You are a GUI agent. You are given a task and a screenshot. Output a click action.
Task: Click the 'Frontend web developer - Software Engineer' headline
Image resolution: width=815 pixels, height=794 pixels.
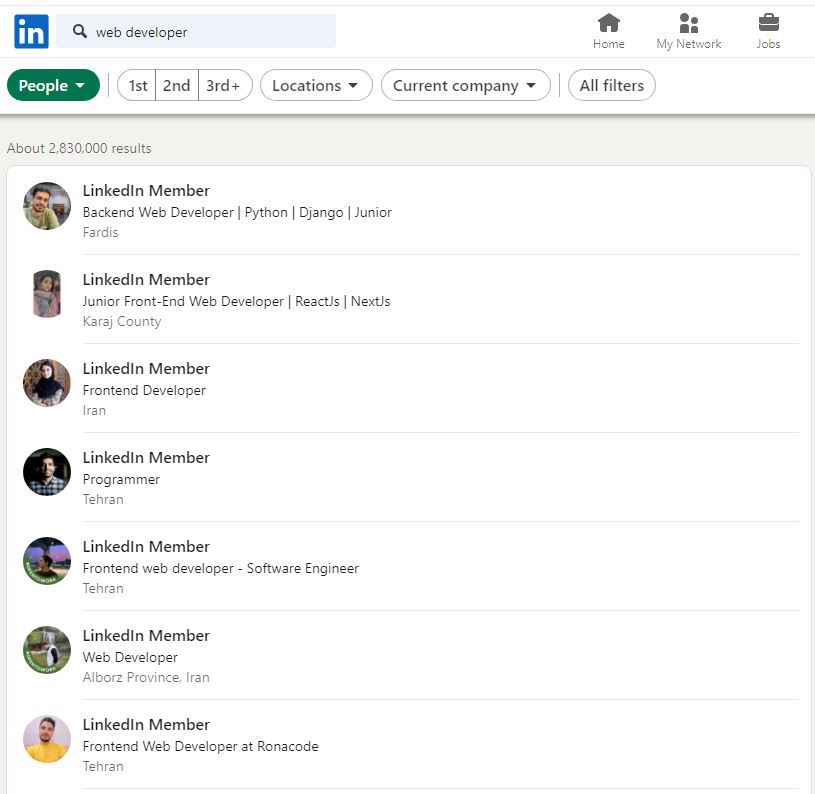(x=221, y=568)
